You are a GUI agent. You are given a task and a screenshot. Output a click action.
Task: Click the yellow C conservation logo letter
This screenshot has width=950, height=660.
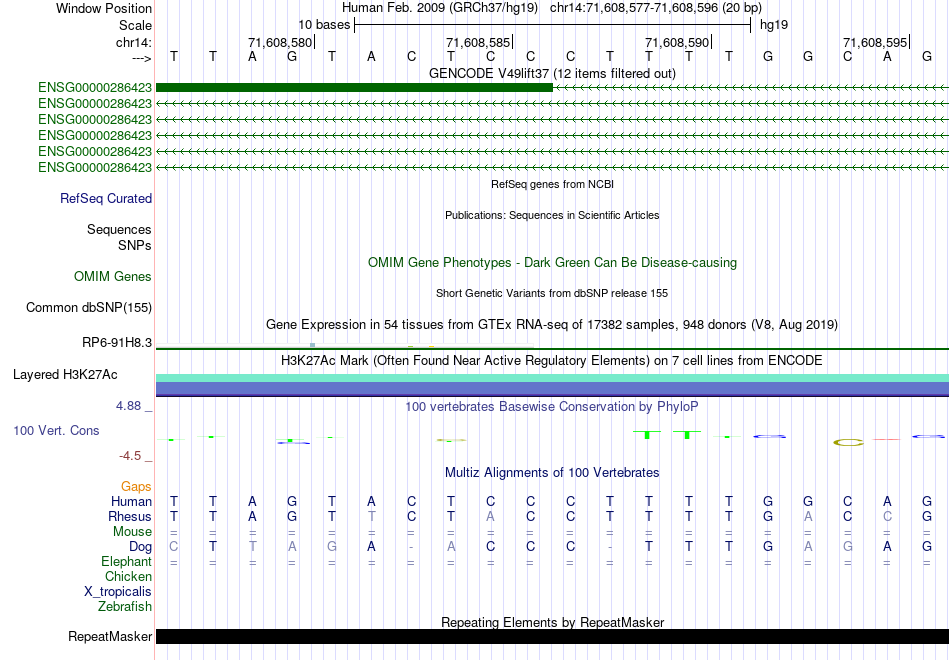[x=848, y=443]
